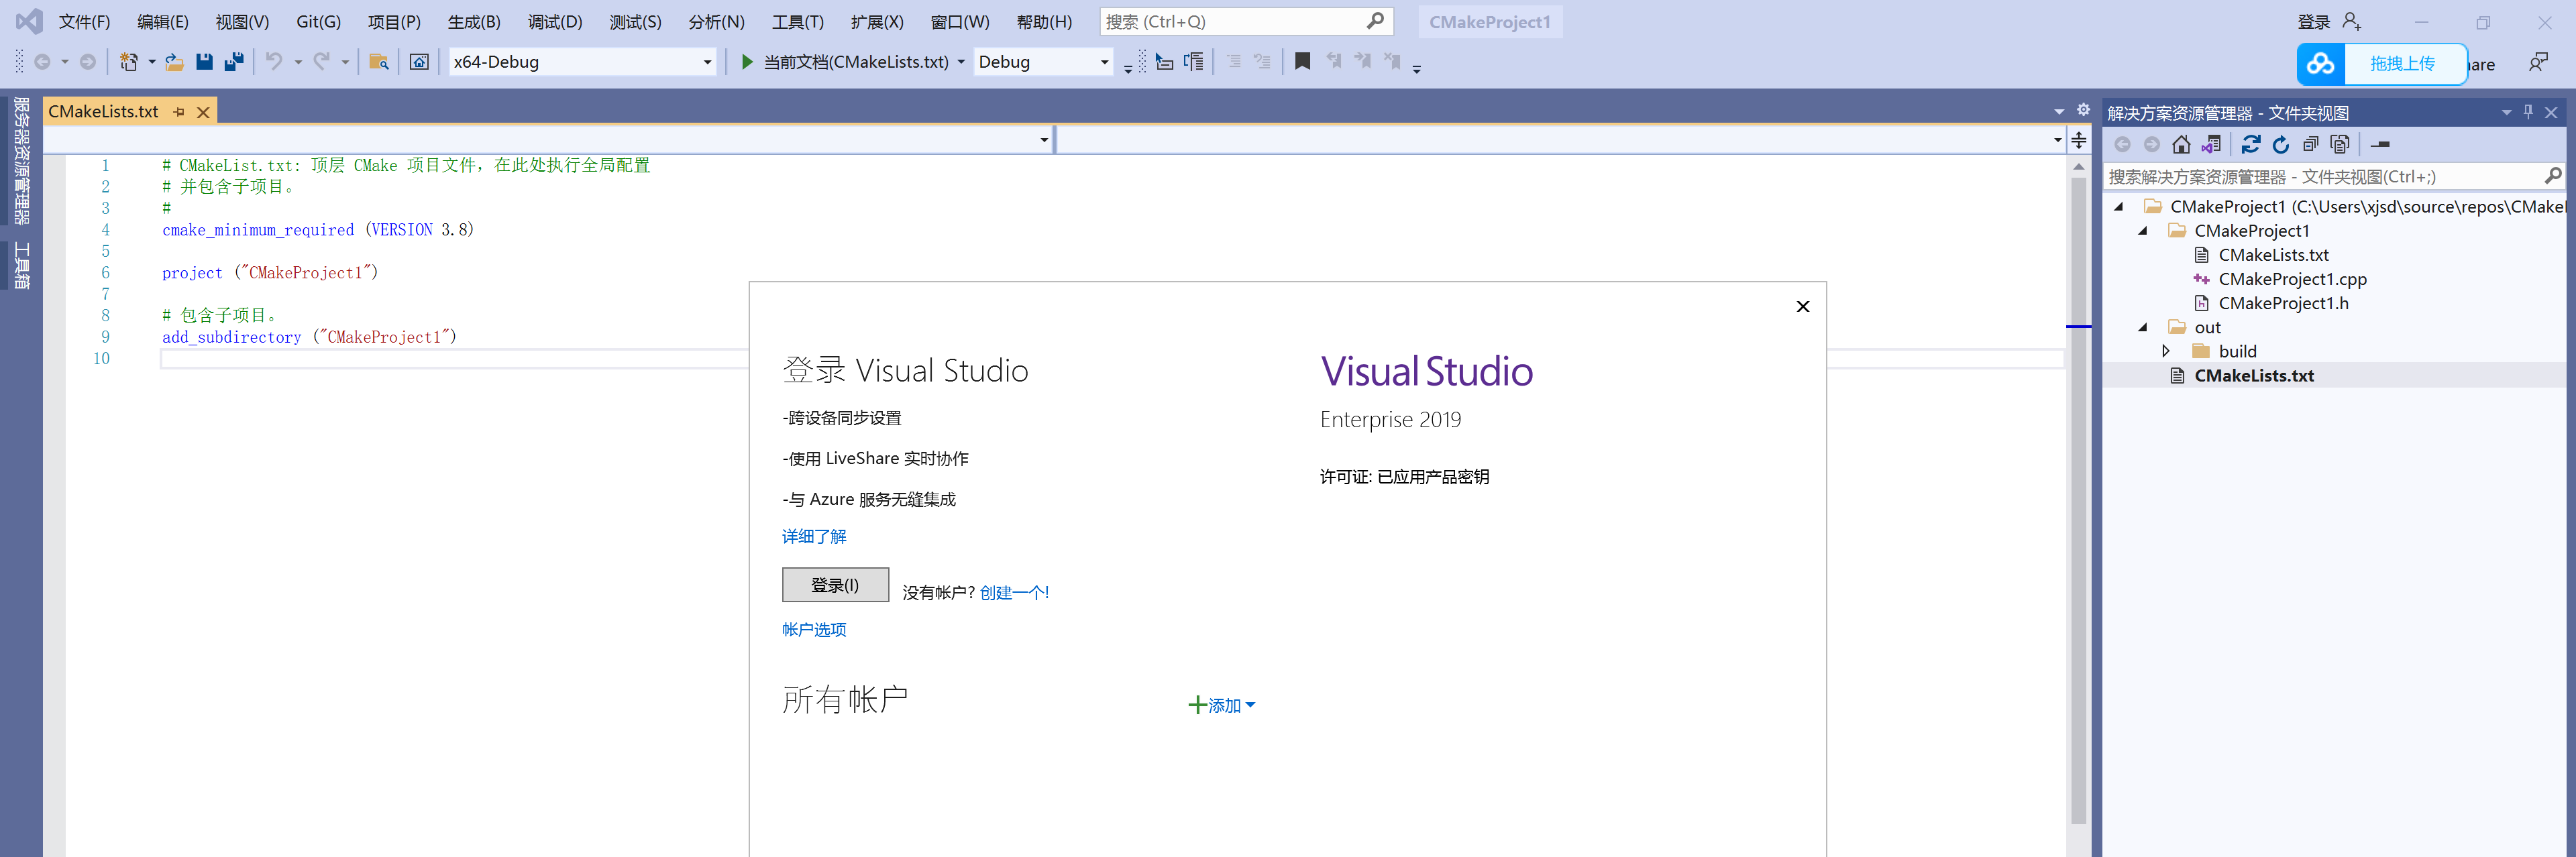Screen dimensions: 2576x857
Task: Click the Save floppy disk icon
Action: (204, 62)
